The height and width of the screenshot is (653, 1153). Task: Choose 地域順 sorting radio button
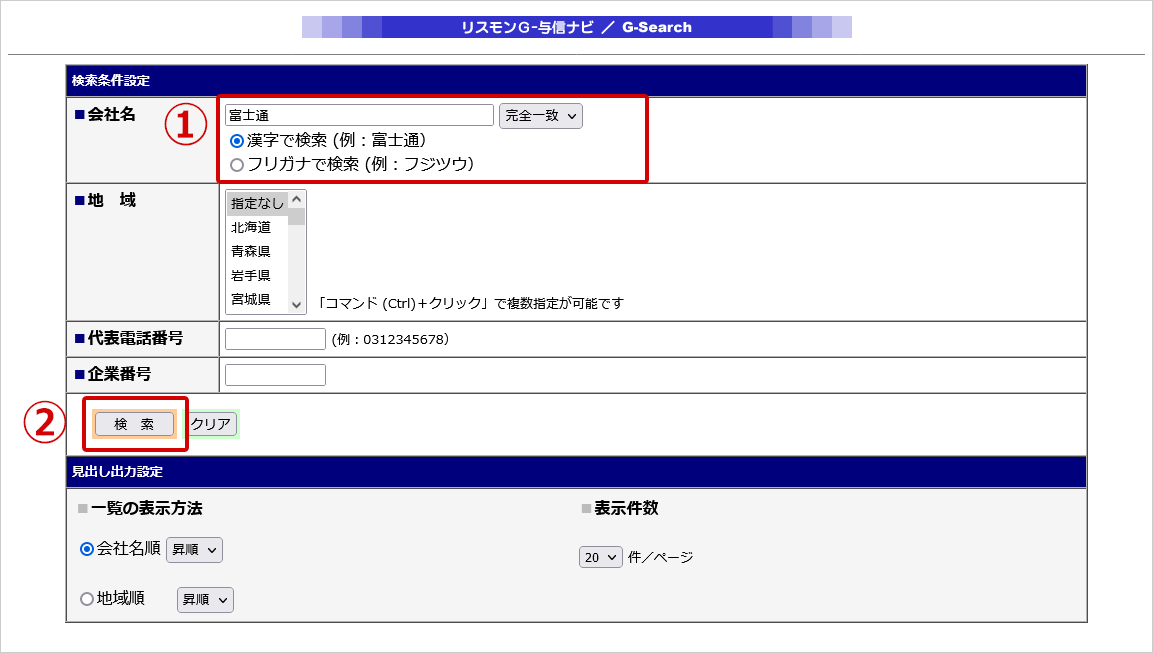[x=87, y=599]
